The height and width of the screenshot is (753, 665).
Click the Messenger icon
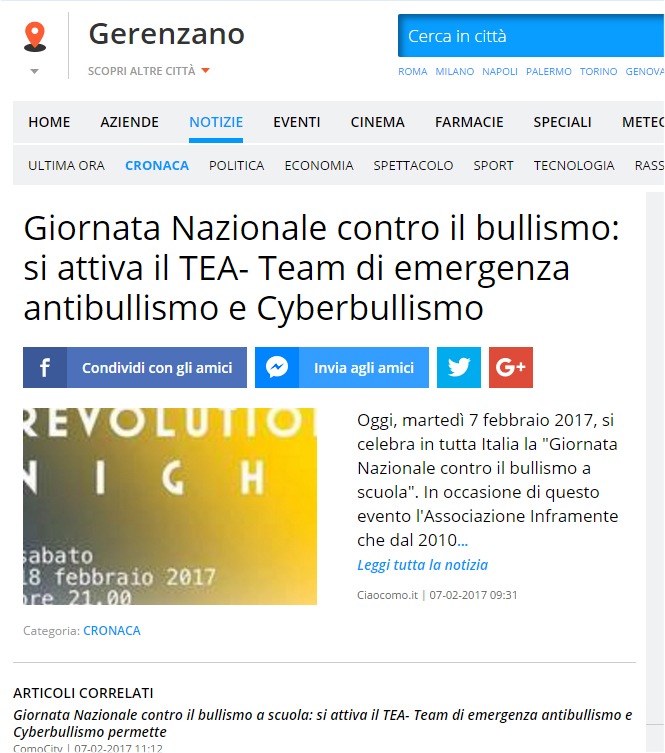point(277,367)
